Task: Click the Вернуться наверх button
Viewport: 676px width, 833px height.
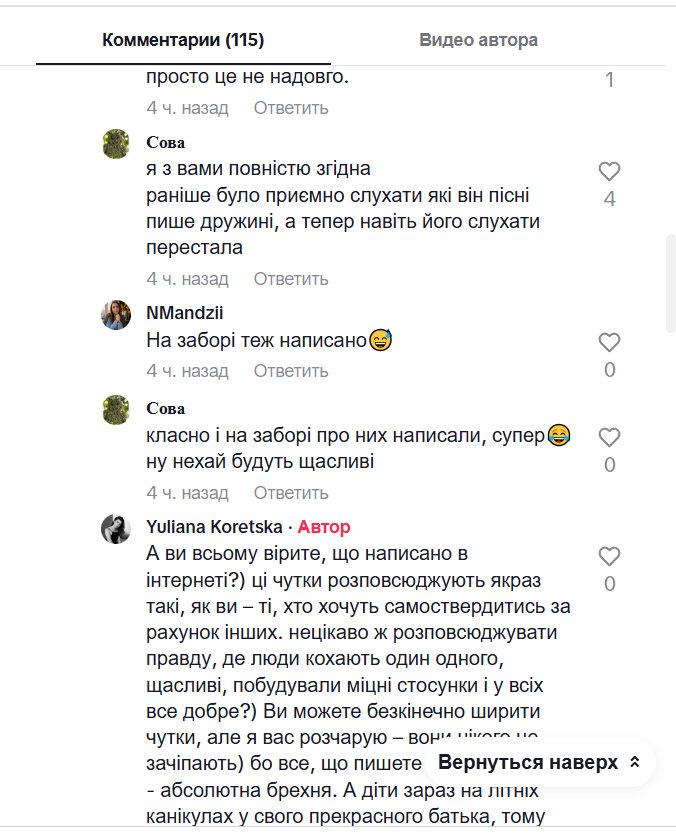Action: pos(528,761)
